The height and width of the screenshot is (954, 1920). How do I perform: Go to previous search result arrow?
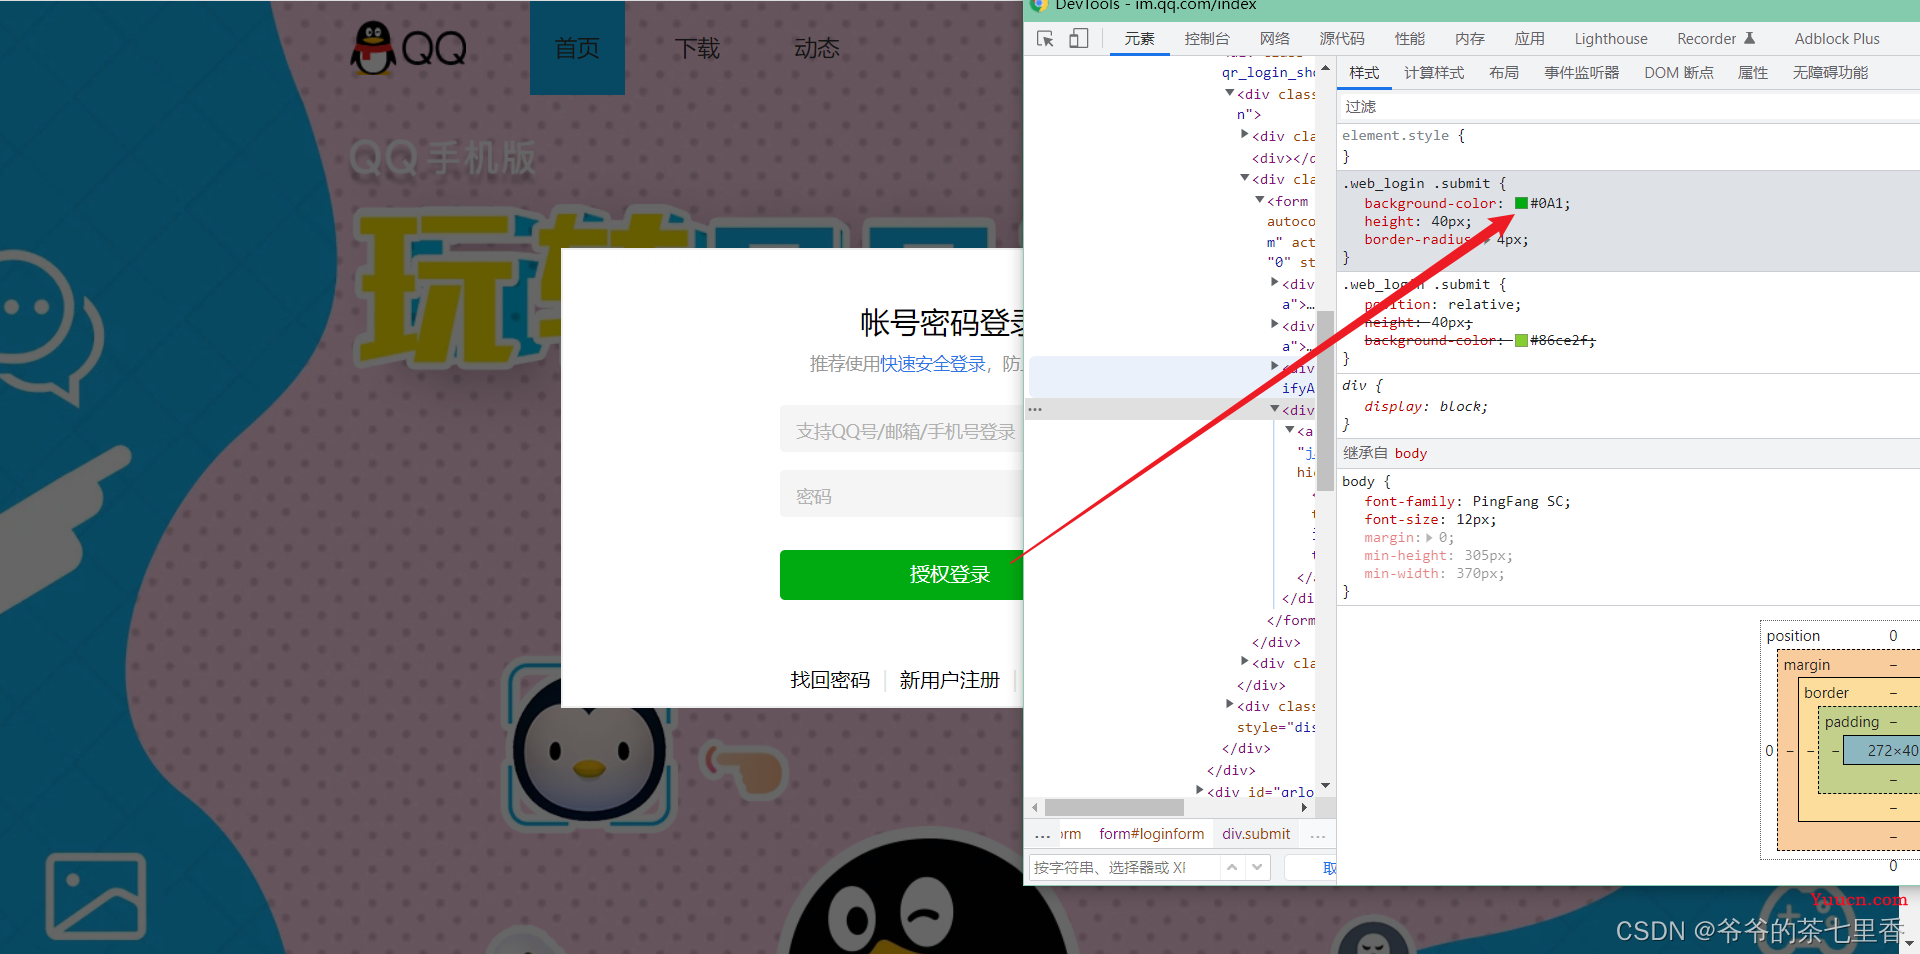coord(1232,867)
